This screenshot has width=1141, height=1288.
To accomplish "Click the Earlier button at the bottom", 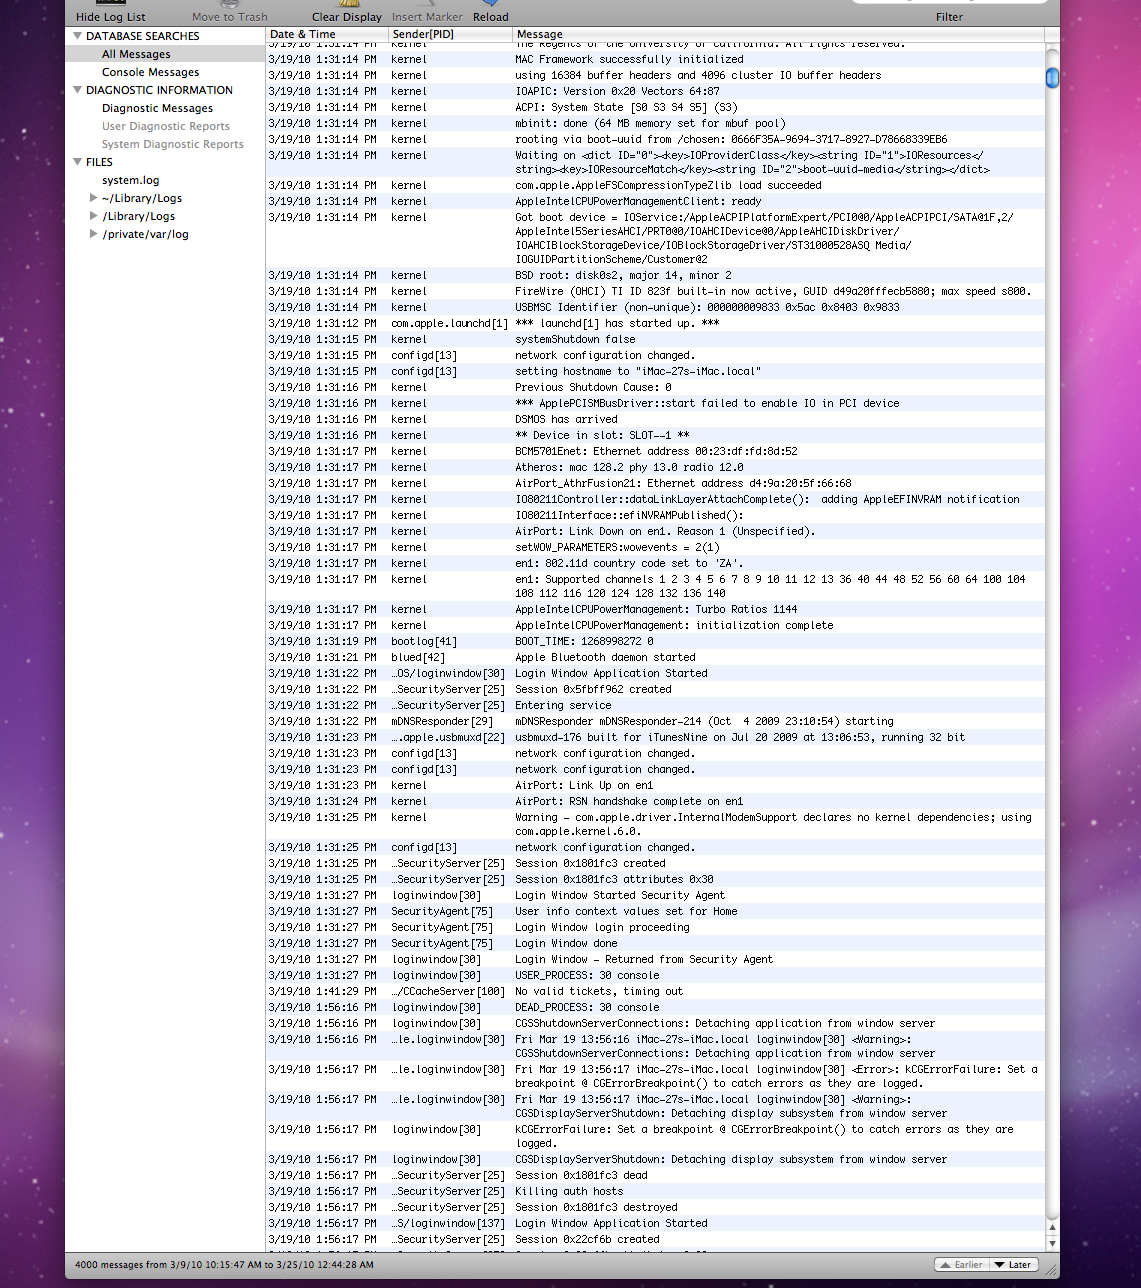I will [x=960, y=1265].
